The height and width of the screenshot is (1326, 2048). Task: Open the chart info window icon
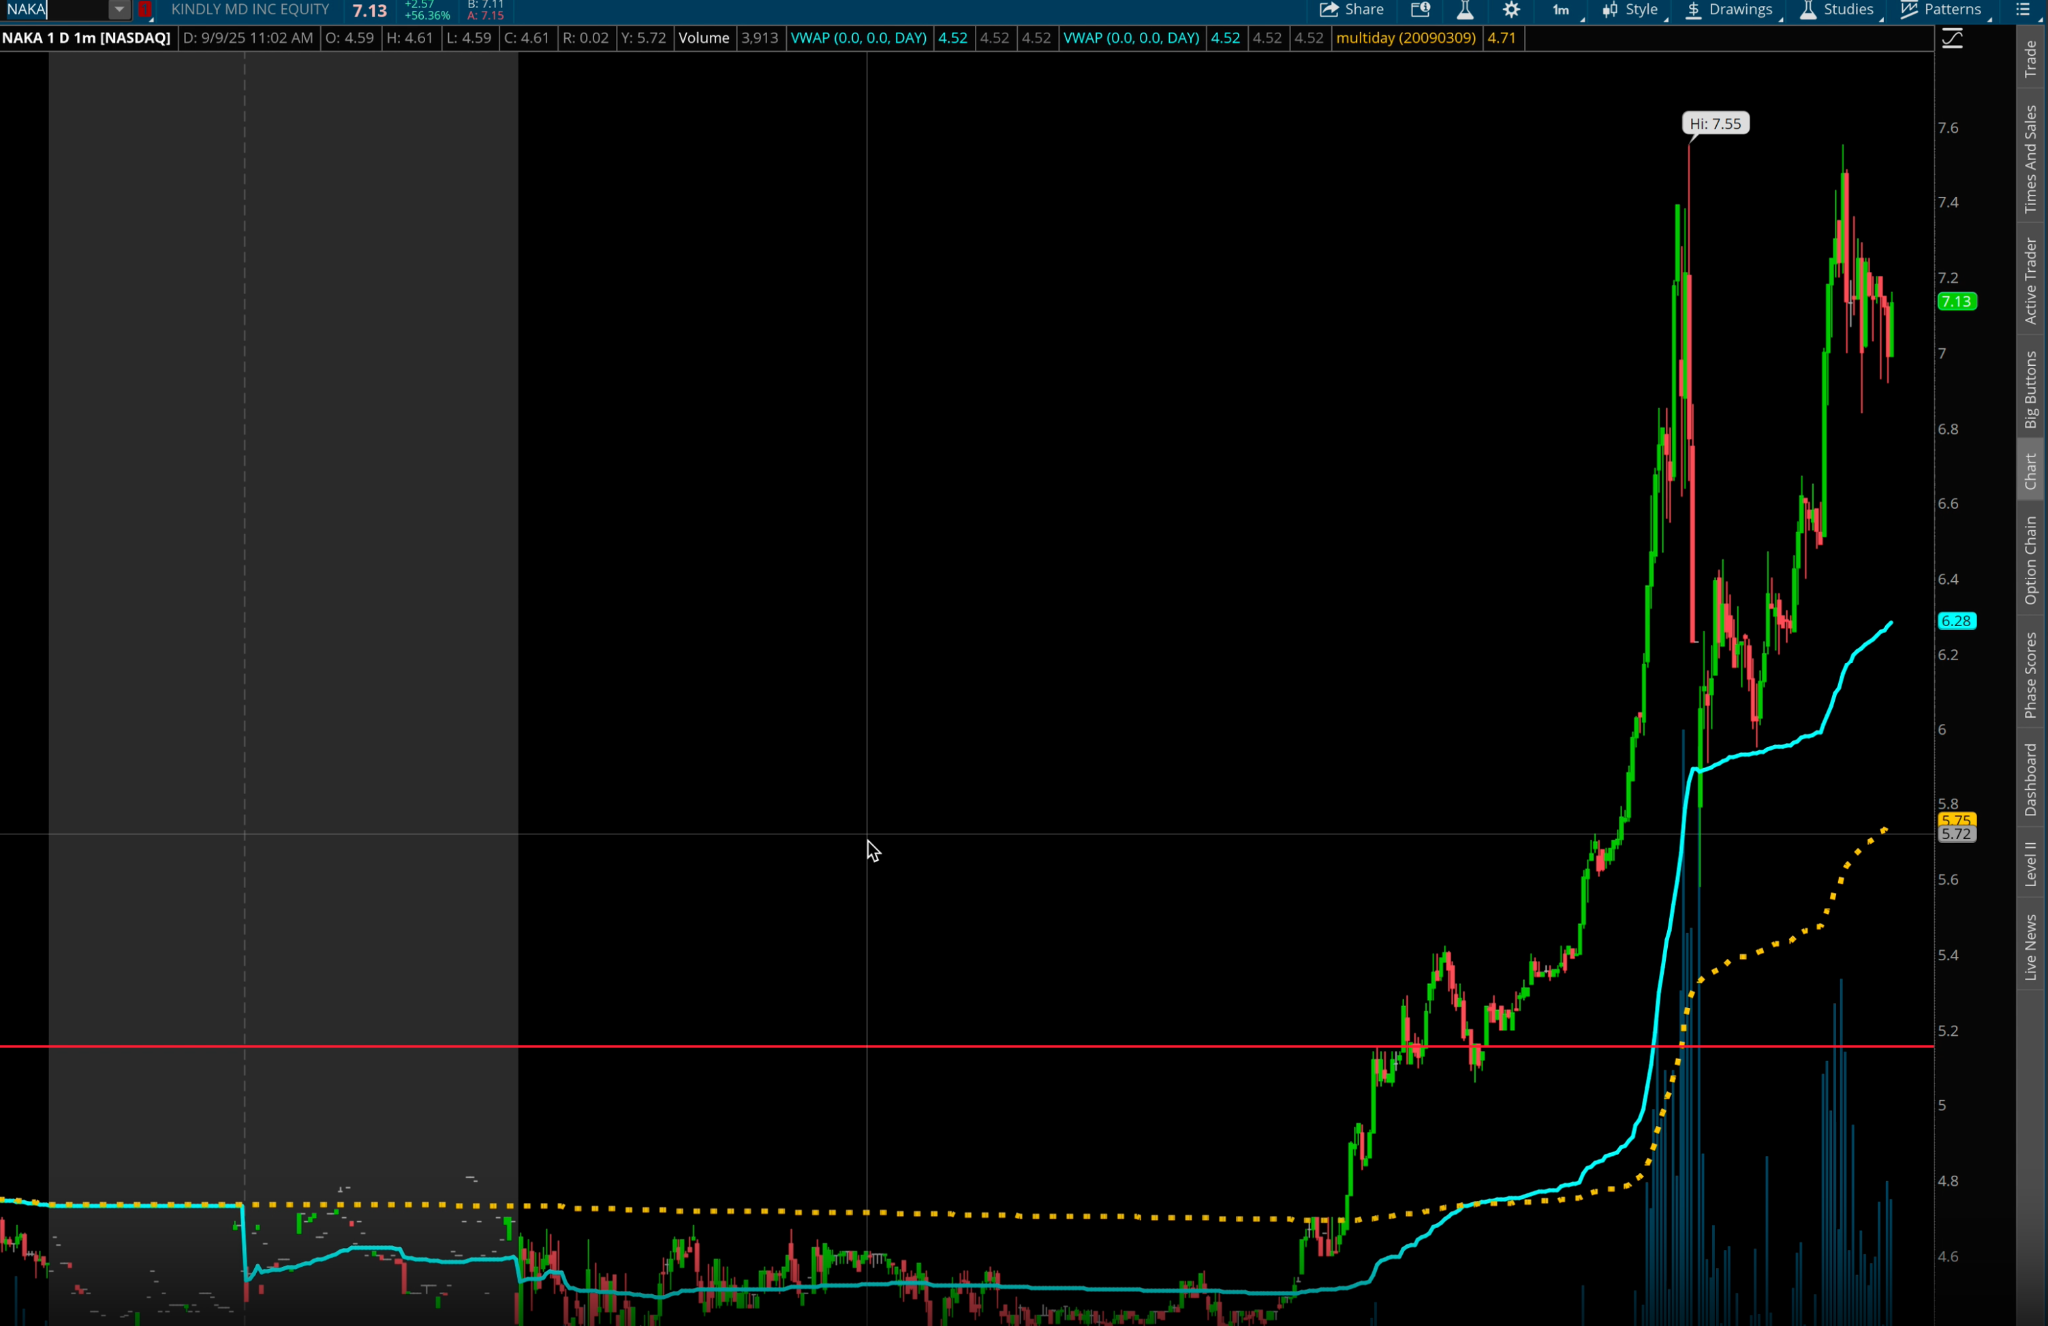pos(1420,10)
